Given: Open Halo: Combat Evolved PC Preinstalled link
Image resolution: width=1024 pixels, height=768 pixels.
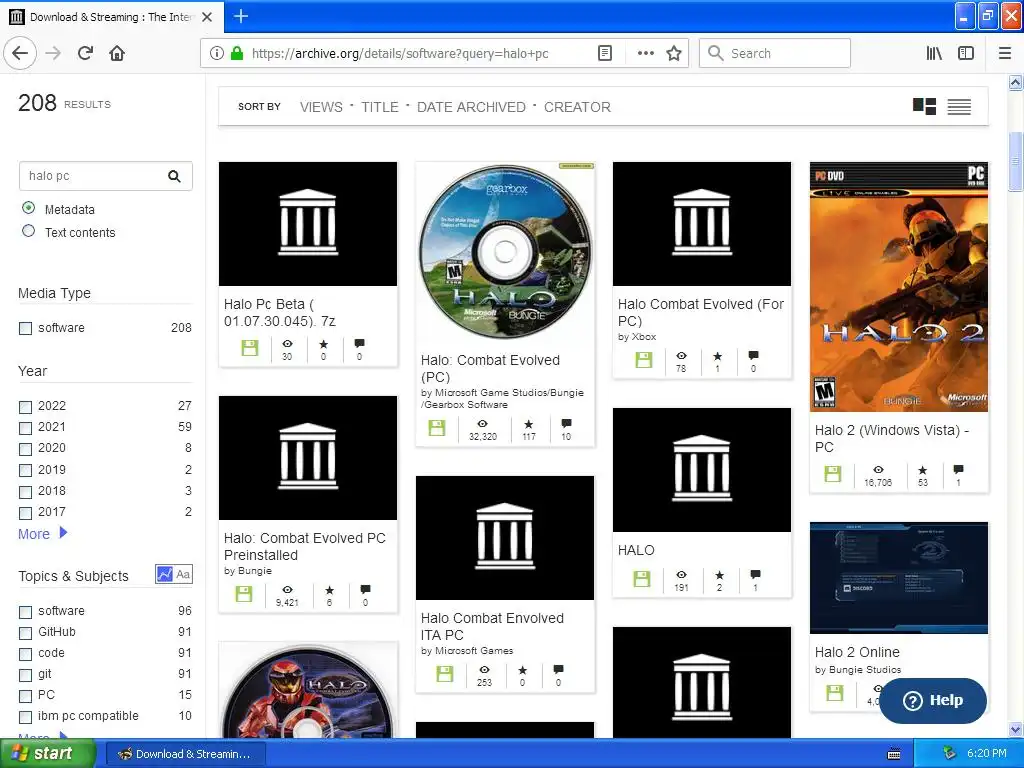Looking at the screenshot, I should (x=304, y=546).
